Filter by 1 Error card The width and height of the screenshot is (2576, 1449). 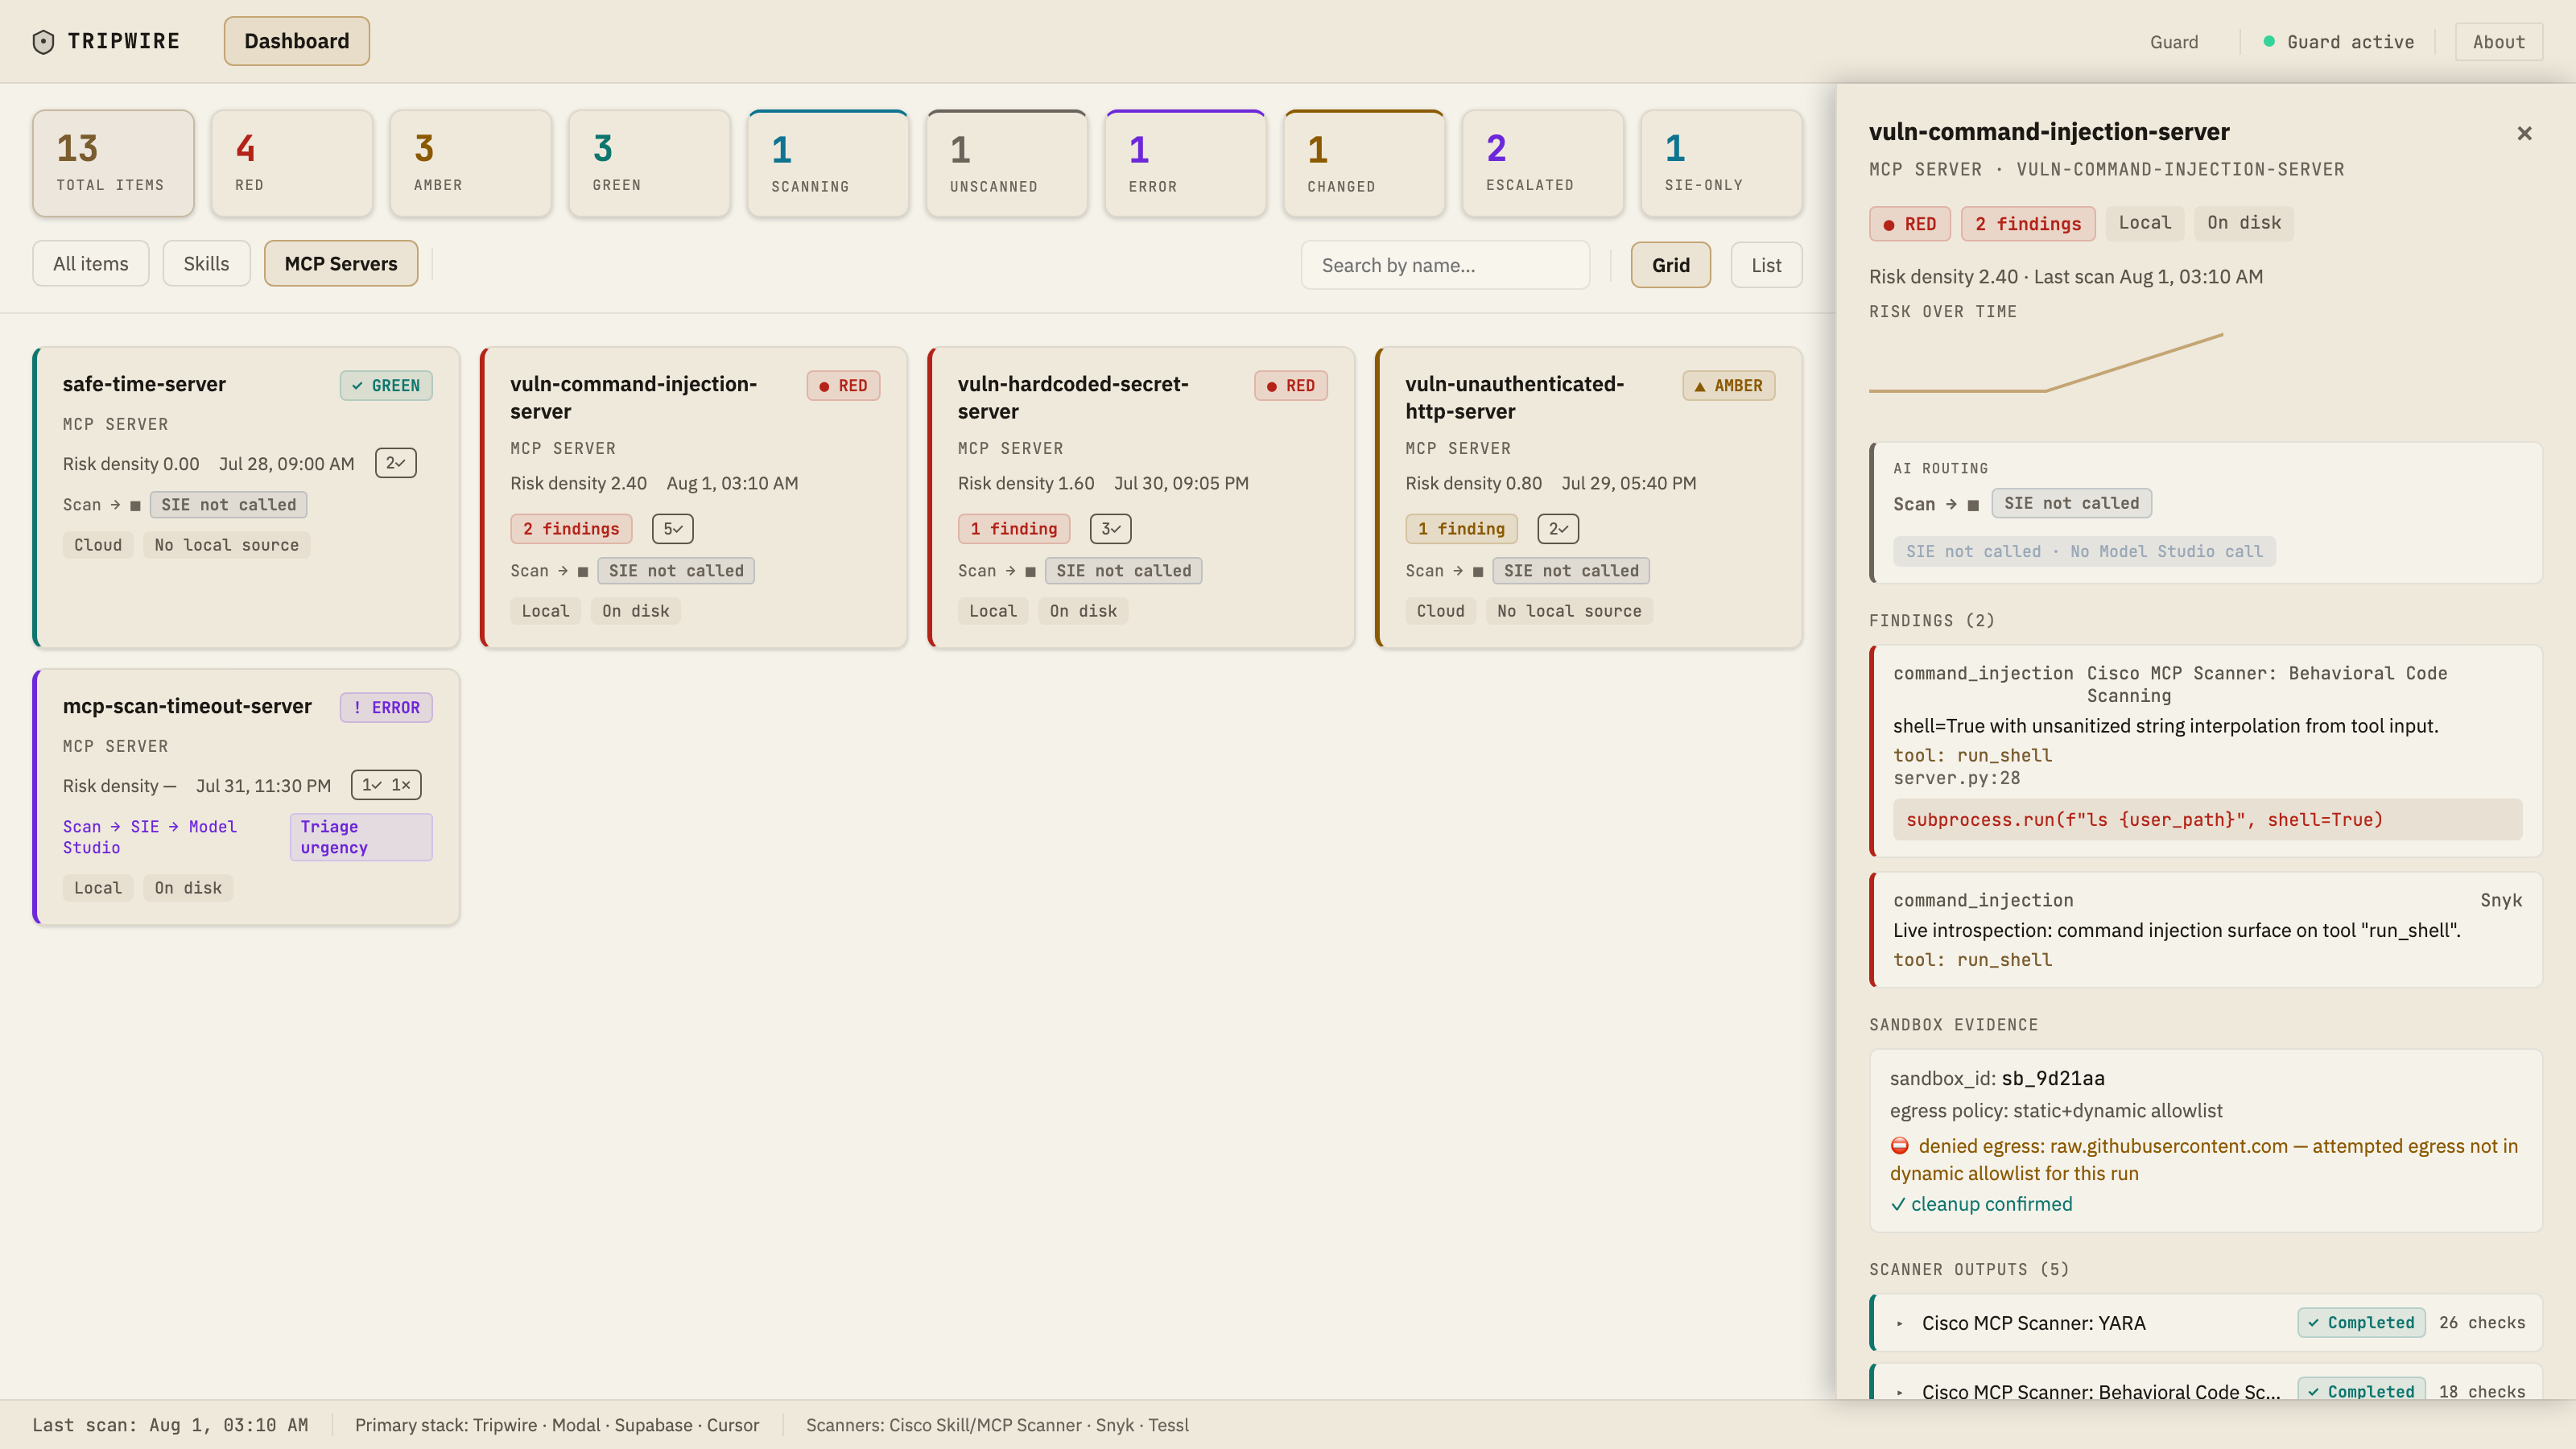click(x=1185, y=163)
